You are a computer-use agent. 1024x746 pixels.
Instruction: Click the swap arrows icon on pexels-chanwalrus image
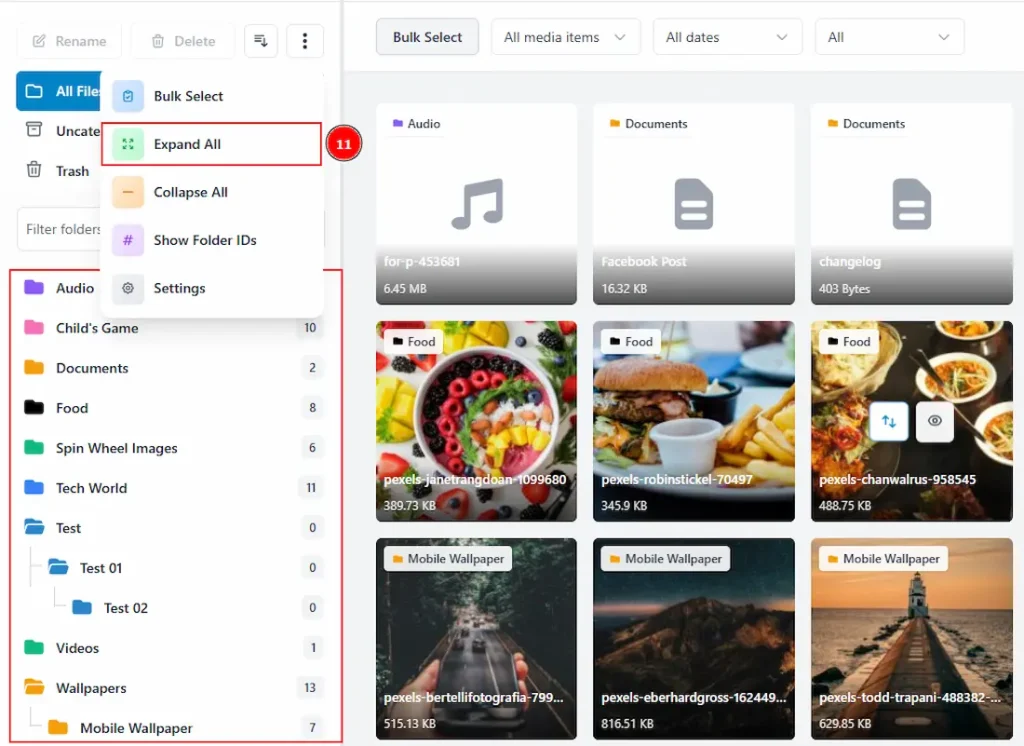pyautogui.click(x=889, y=421)
